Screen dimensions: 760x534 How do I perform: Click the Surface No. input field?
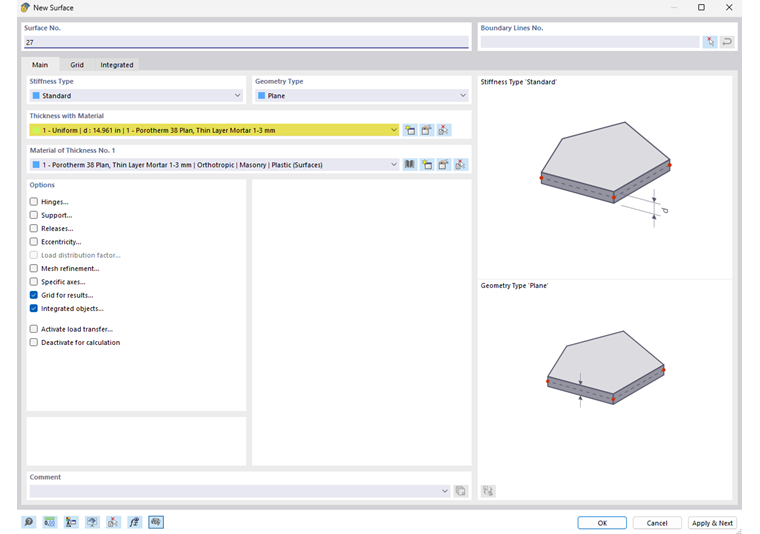click(x=246, y=42)
